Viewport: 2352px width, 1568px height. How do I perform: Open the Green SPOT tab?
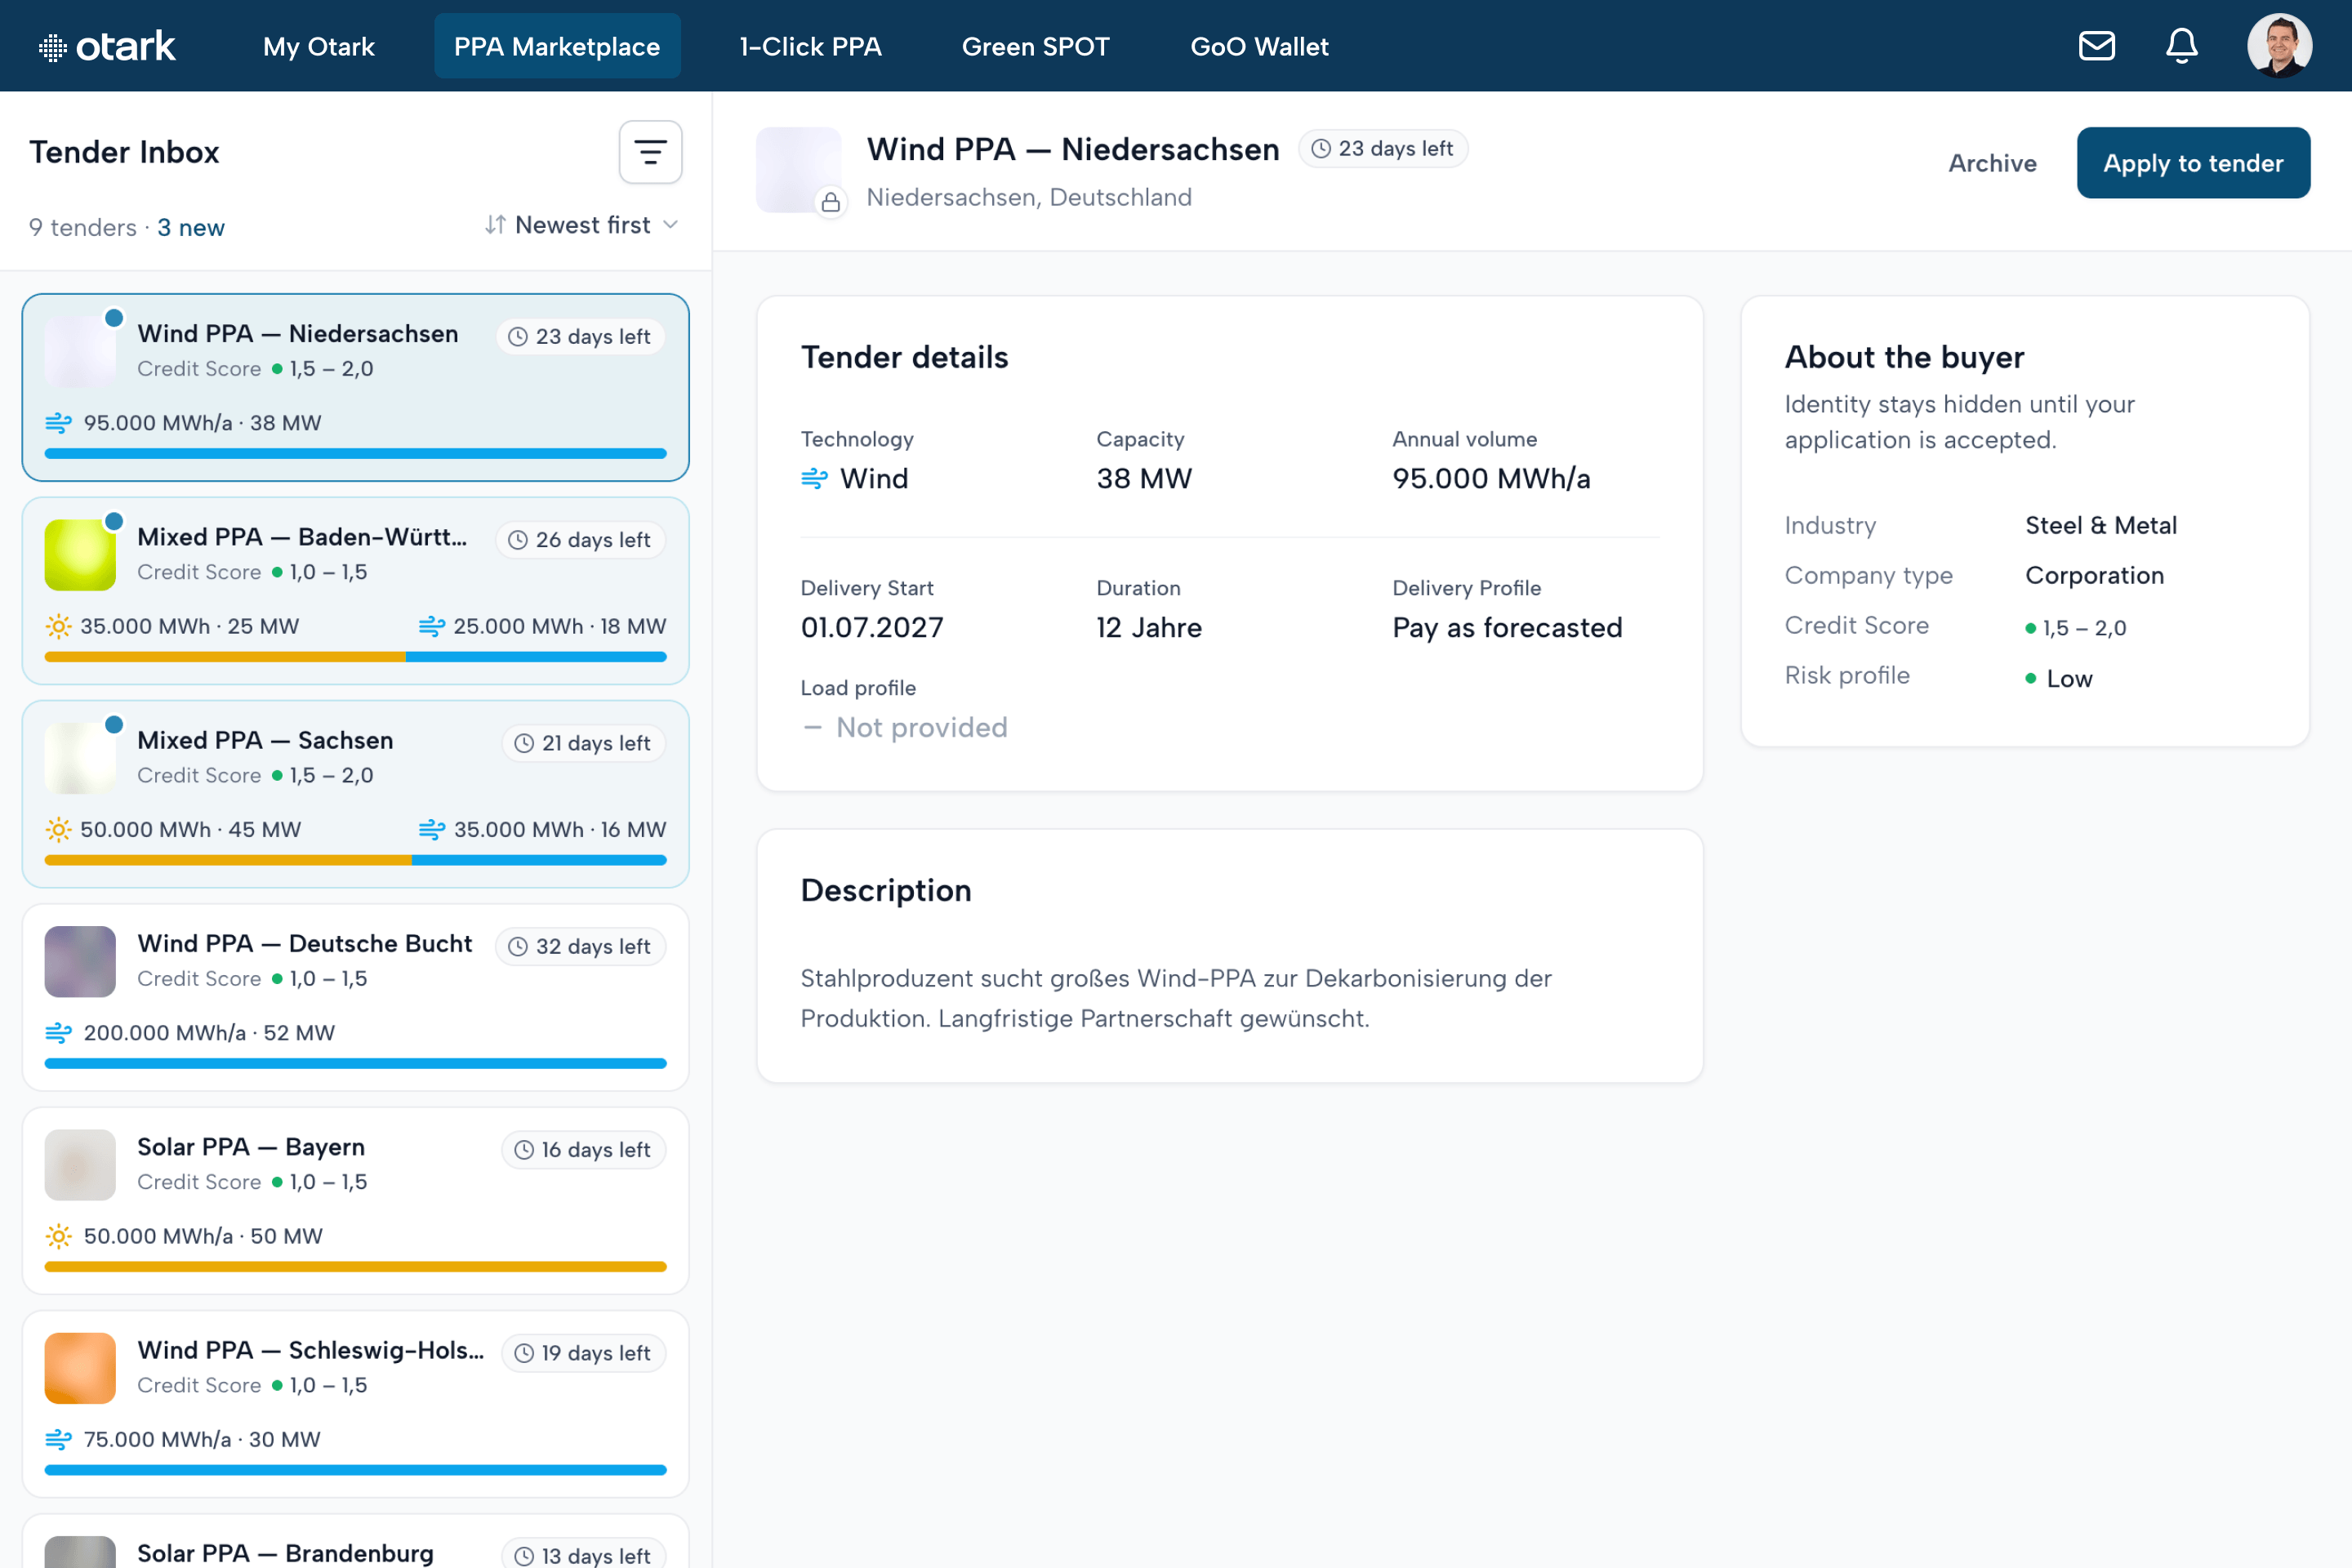pos(1035,46)
